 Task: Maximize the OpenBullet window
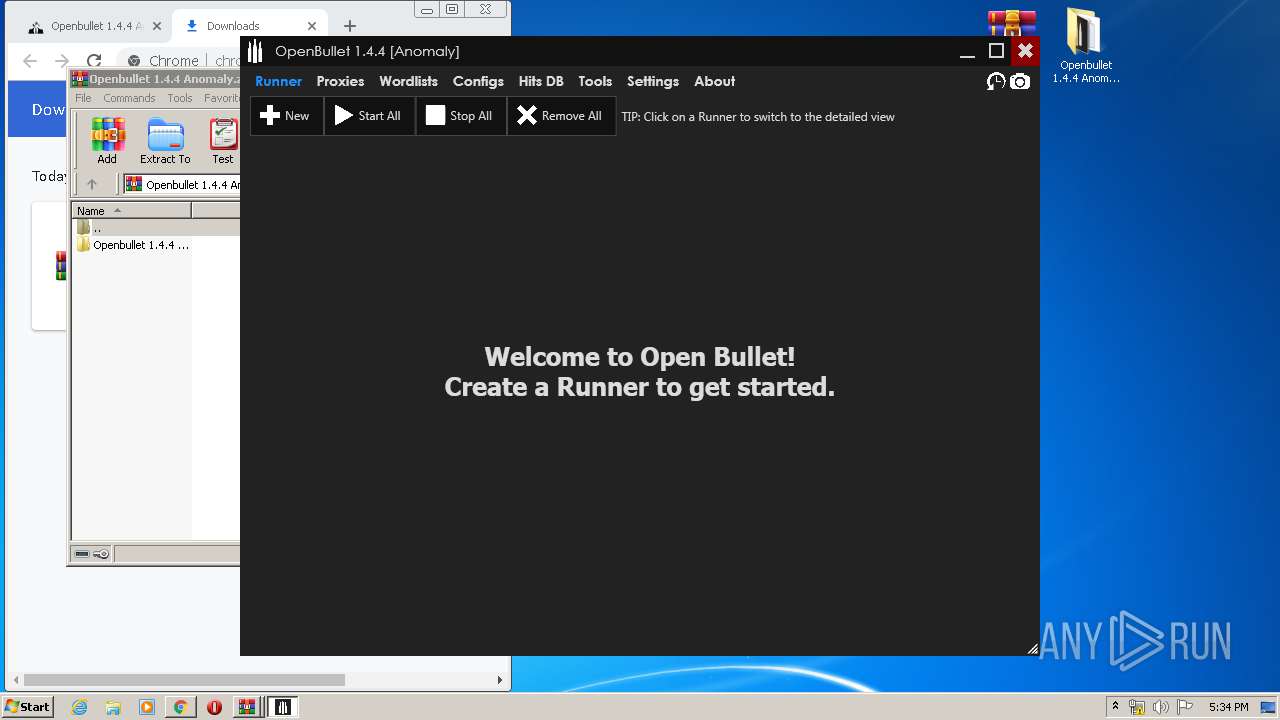coord(996,51)
